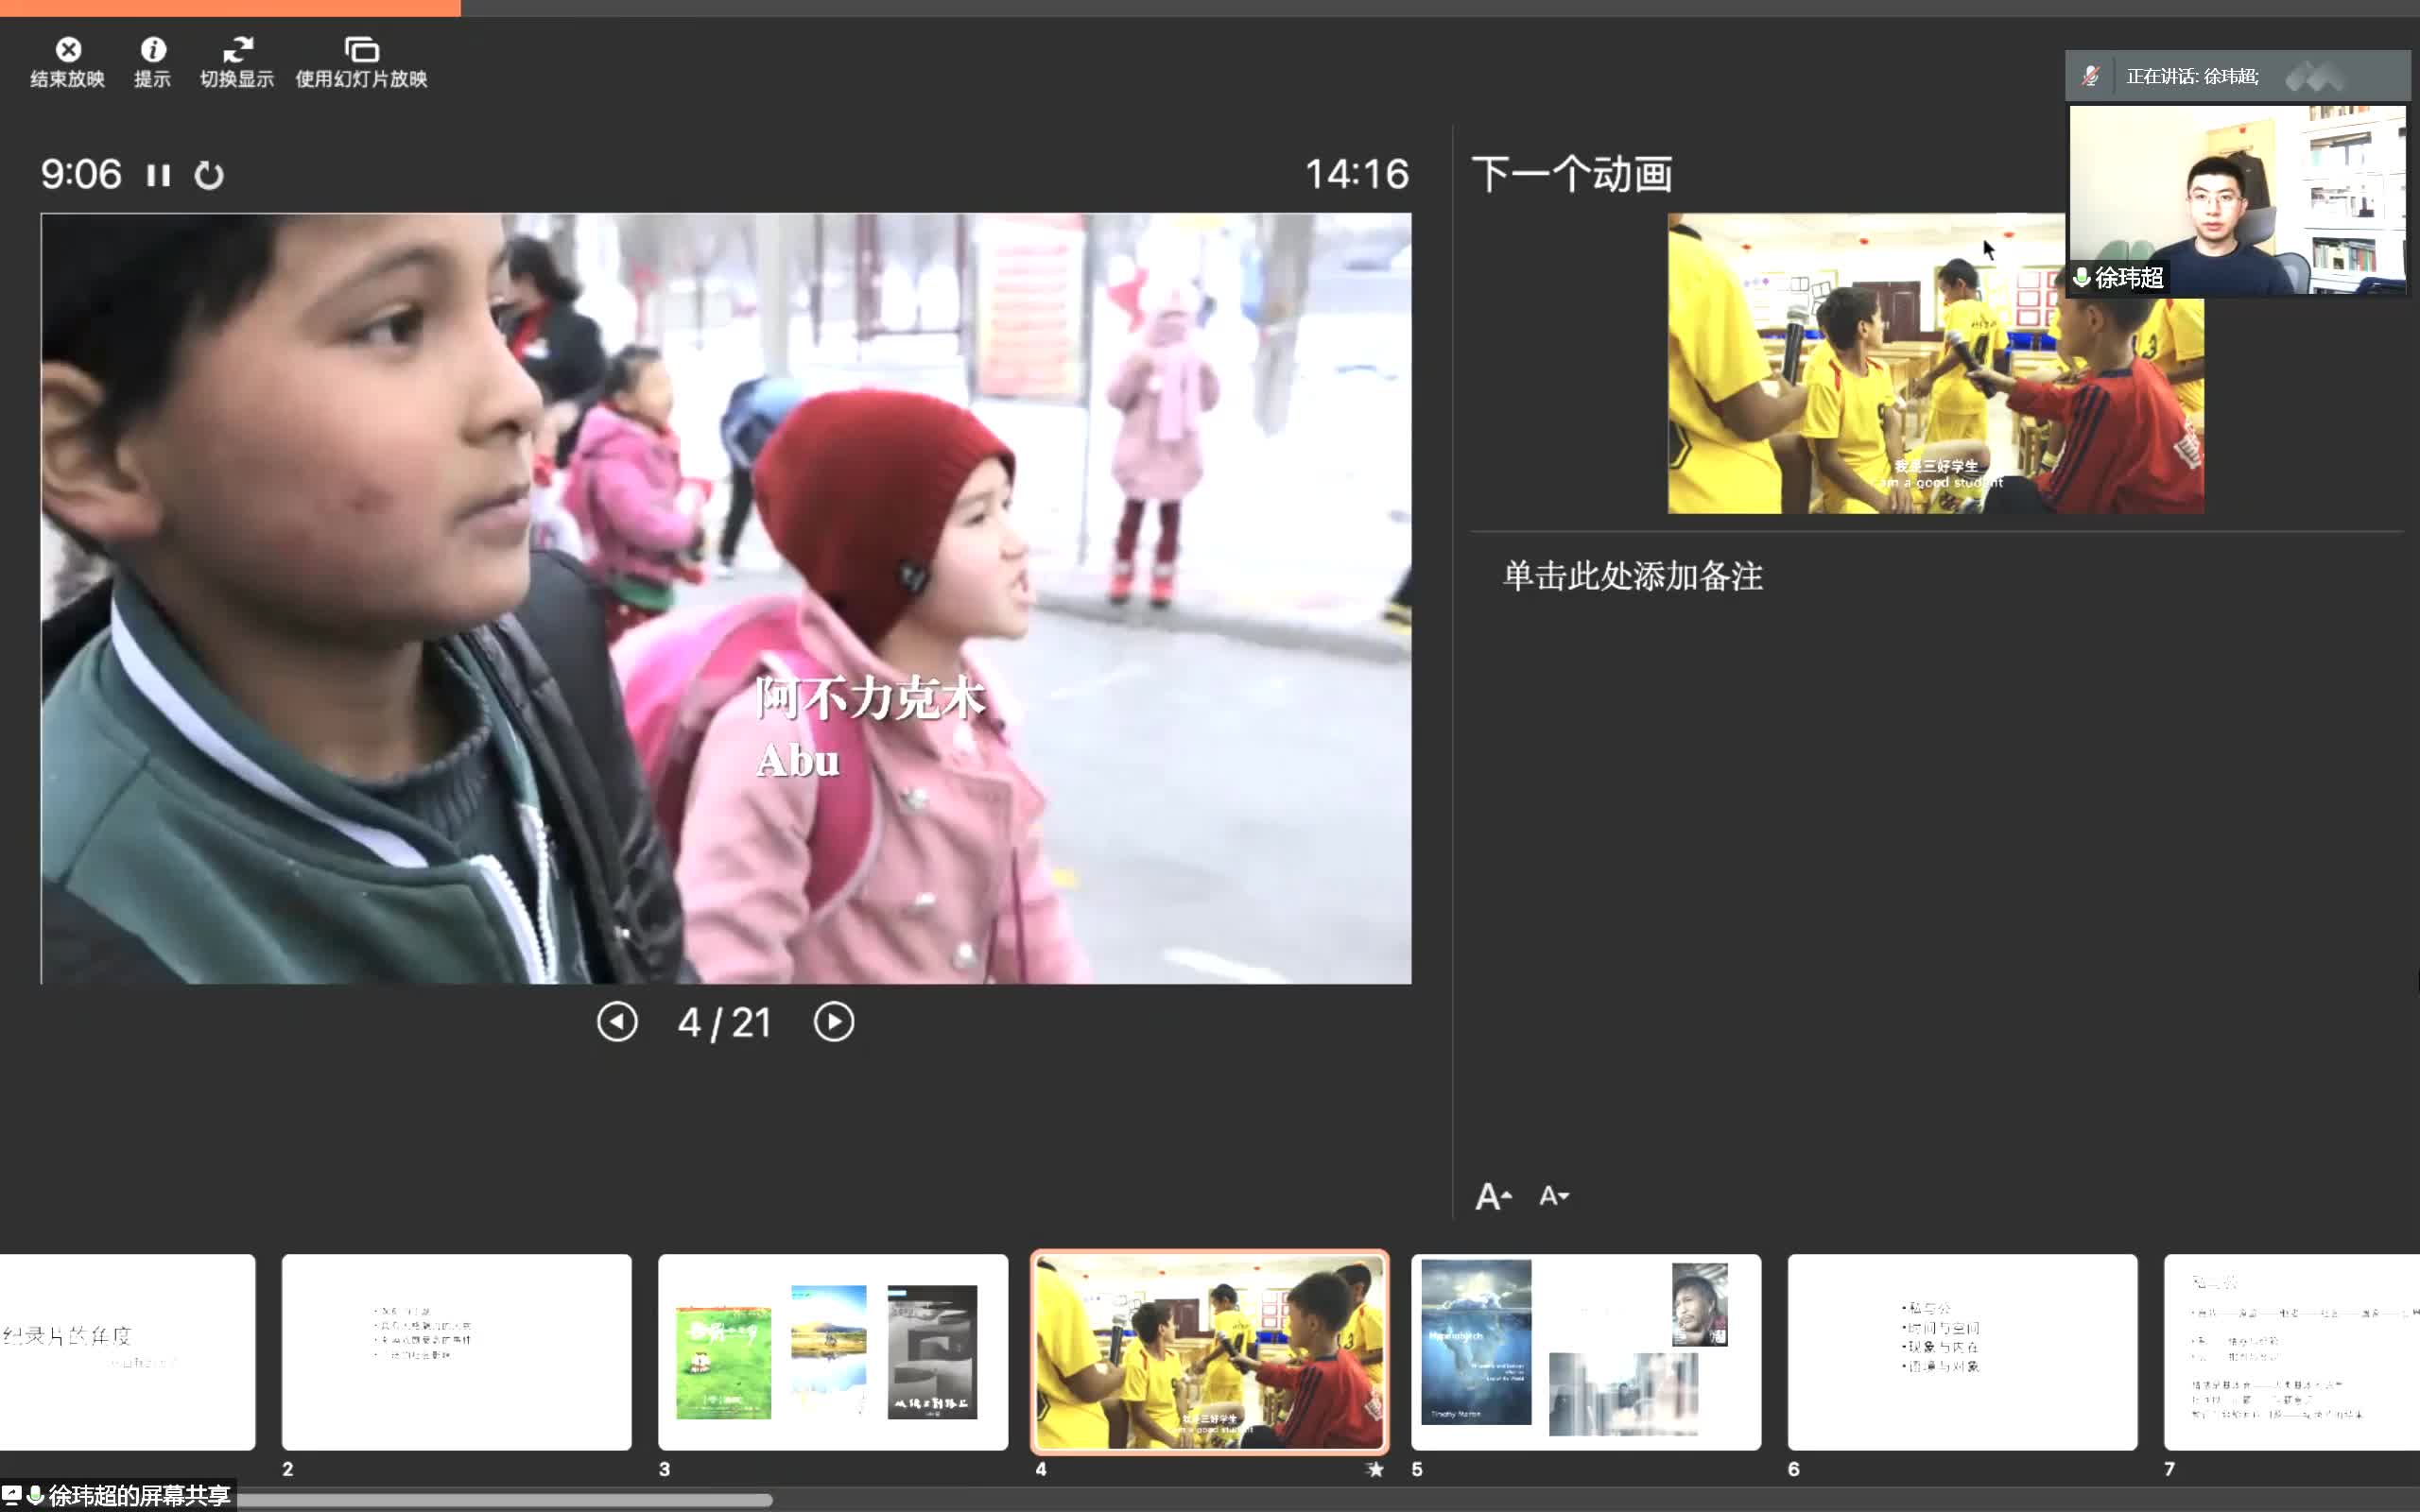2420x1512 pixels.
Task: Advance to the next slide arrow
Action: click(834, 1022)
